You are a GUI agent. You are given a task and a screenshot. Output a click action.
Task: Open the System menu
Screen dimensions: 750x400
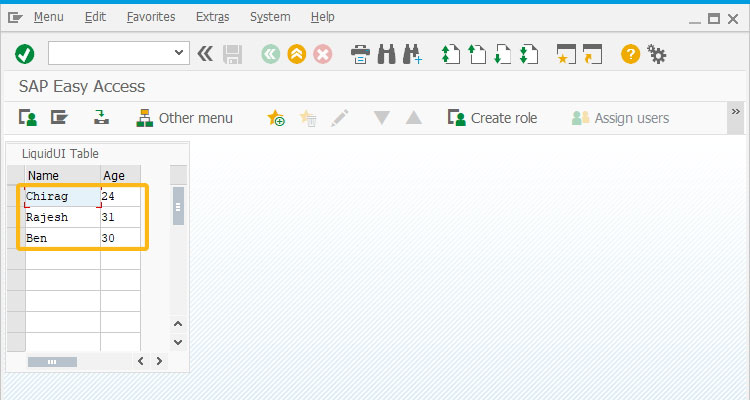click(x=270, y=17)
